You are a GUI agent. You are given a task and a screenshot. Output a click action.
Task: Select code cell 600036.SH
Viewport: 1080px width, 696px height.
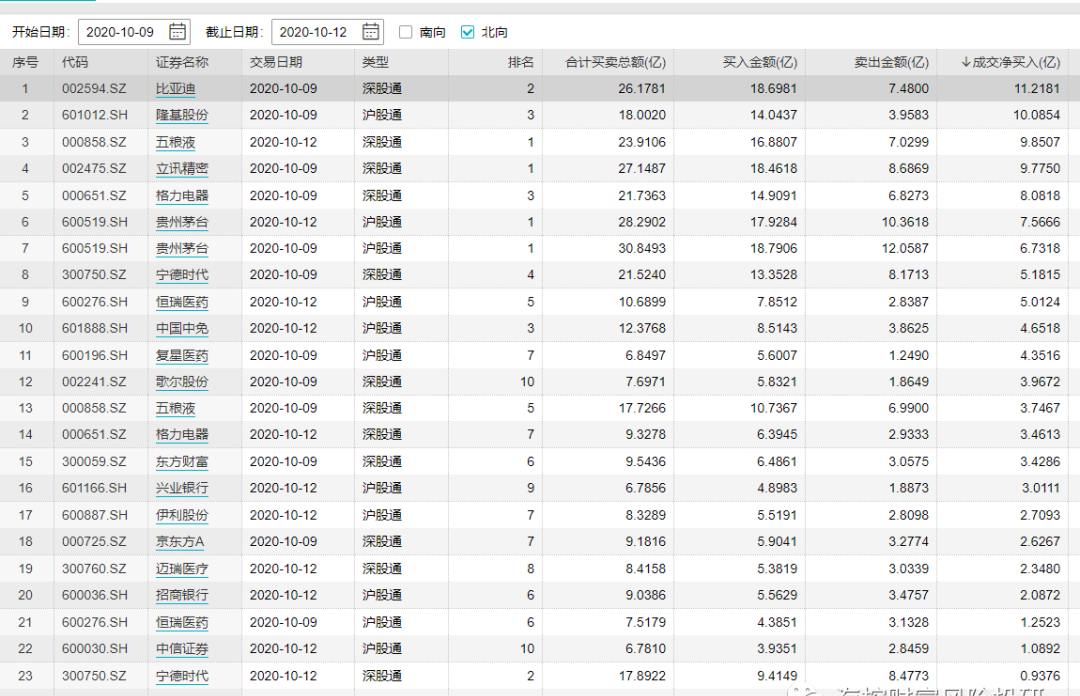pos(95,595)
